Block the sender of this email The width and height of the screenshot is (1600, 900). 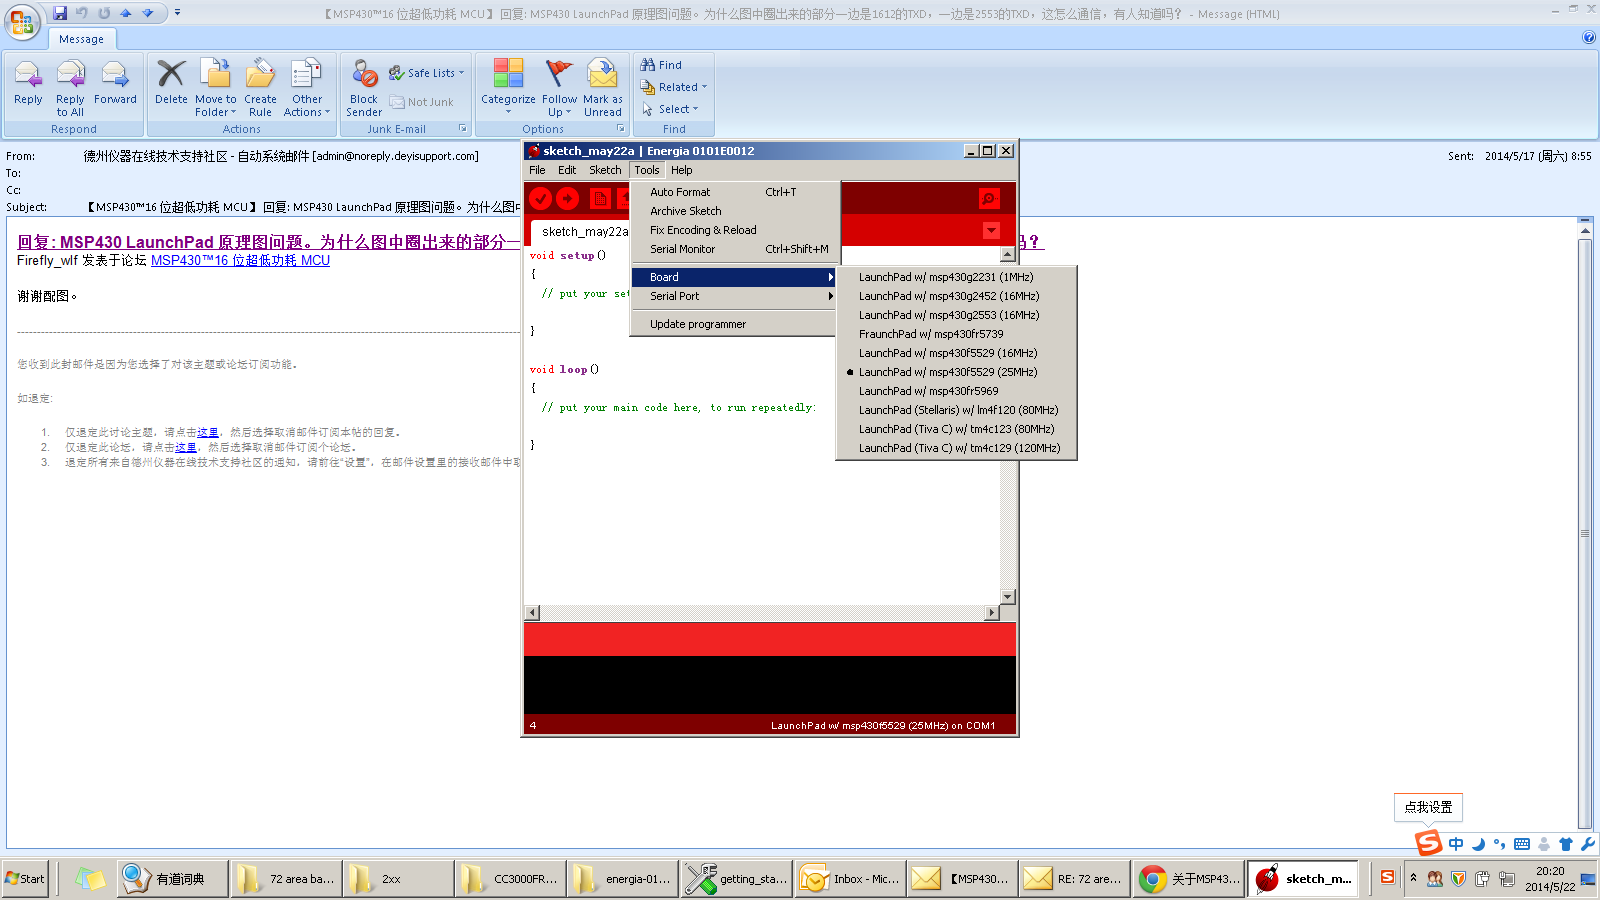(364, 88)
